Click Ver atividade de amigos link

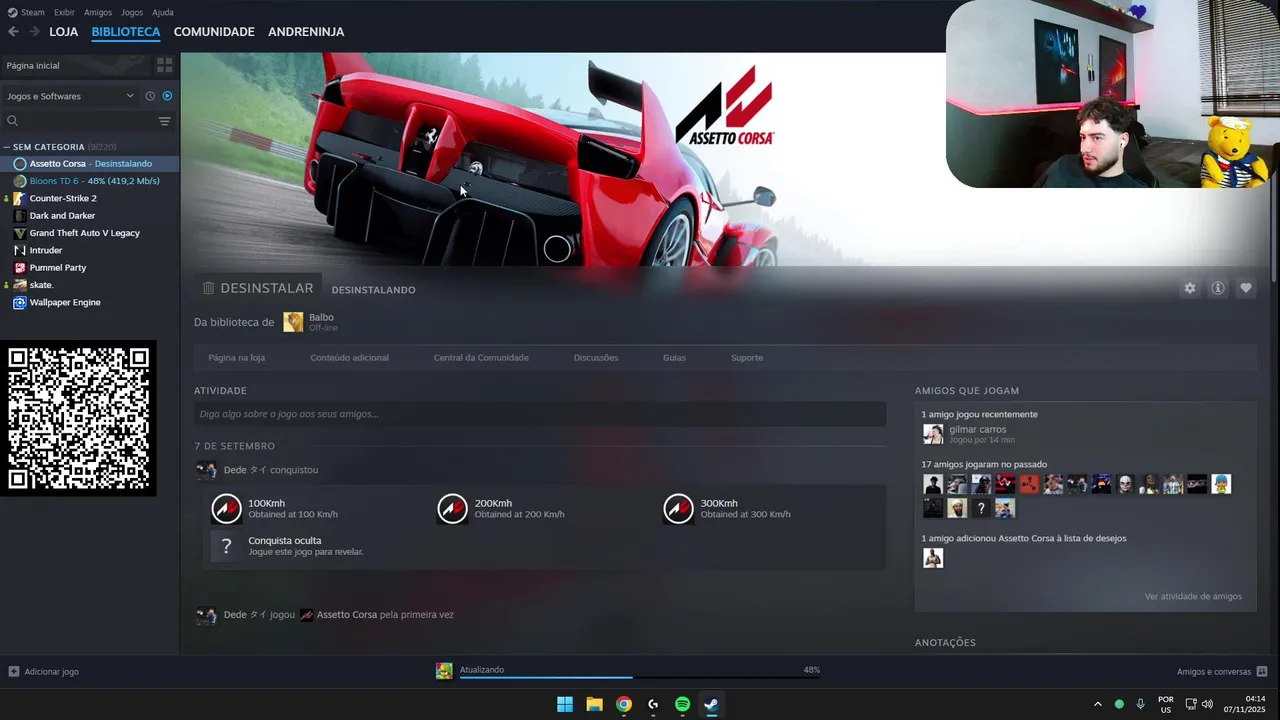(1193, 596)
